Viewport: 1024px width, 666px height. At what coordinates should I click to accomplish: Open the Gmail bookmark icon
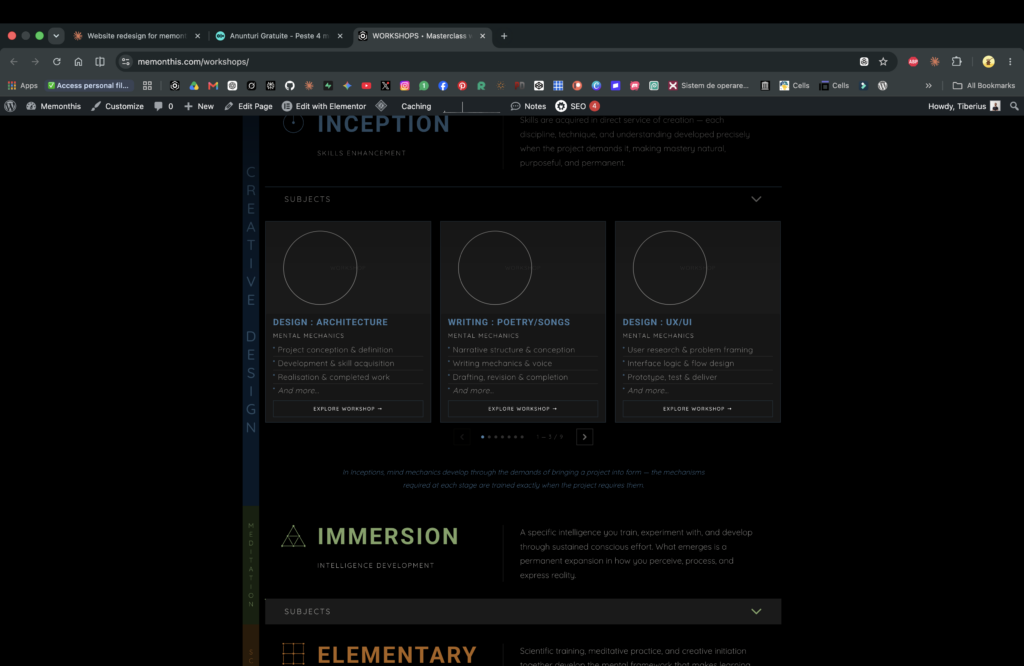(x=213, y=86)
